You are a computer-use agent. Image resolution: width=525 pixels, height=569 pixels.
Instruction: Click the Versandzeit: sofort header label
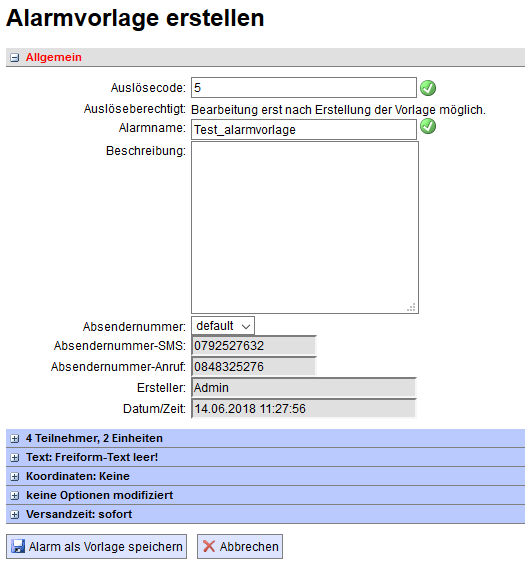(79, 515)
